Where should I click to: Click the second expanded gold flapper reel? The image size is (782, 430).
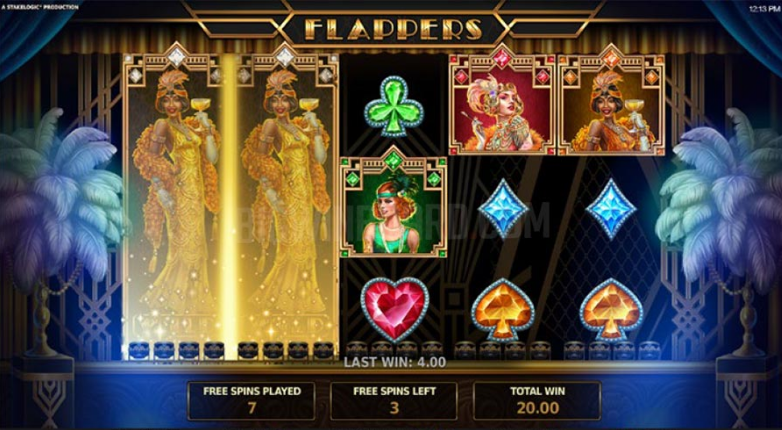point(286,202)
